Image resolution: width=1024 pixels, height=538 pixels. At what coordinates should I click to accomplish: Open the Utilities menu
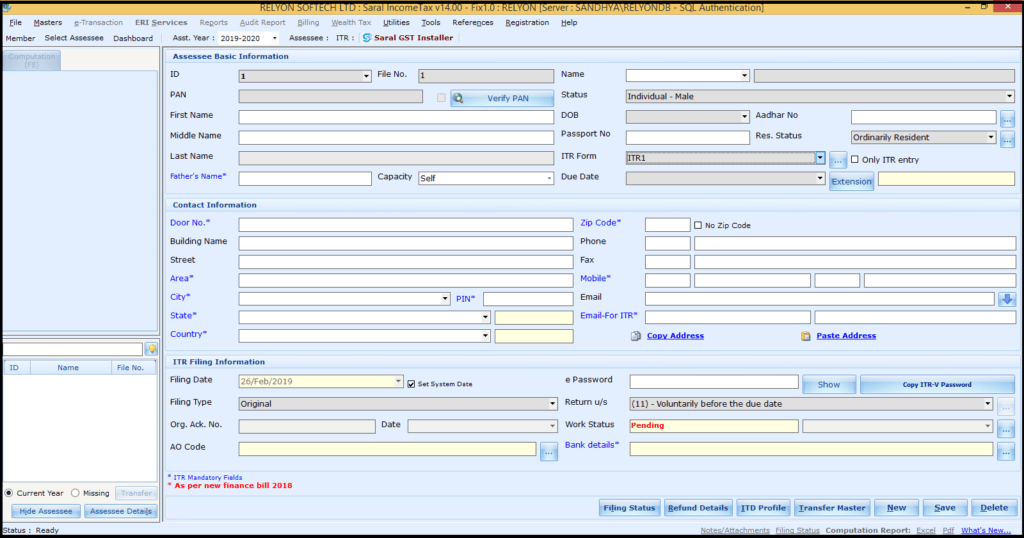coord(396,22)
